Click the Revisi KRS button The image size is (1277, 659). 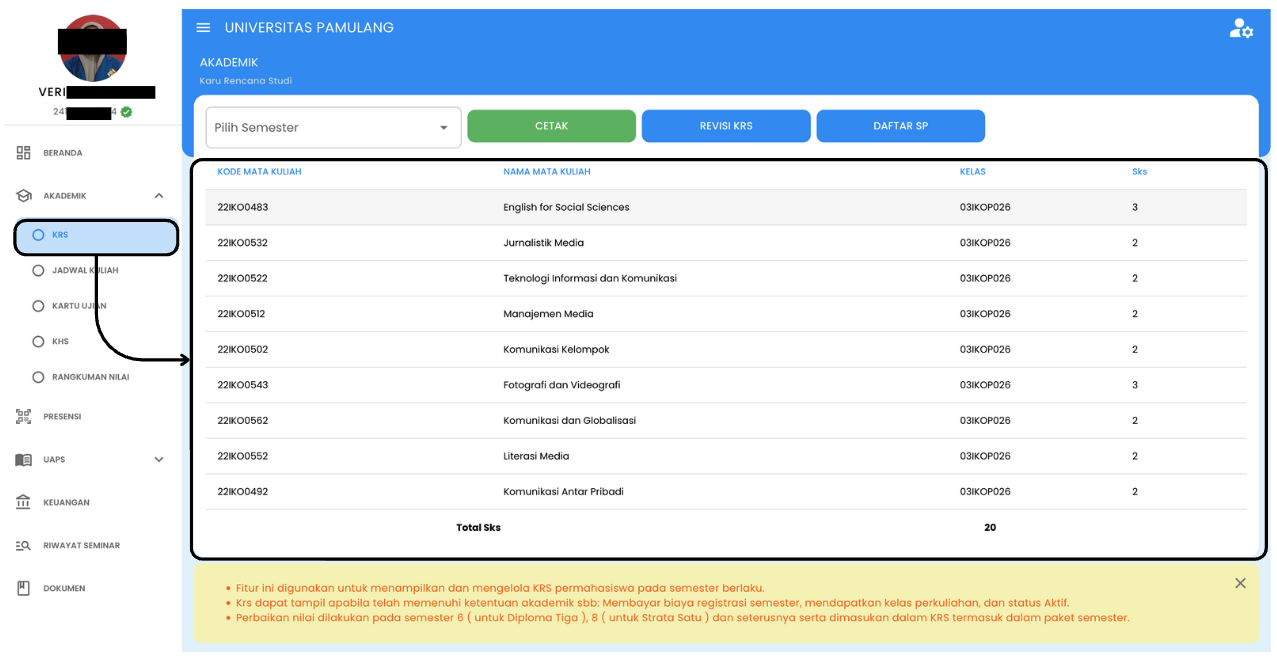point(726,126)
